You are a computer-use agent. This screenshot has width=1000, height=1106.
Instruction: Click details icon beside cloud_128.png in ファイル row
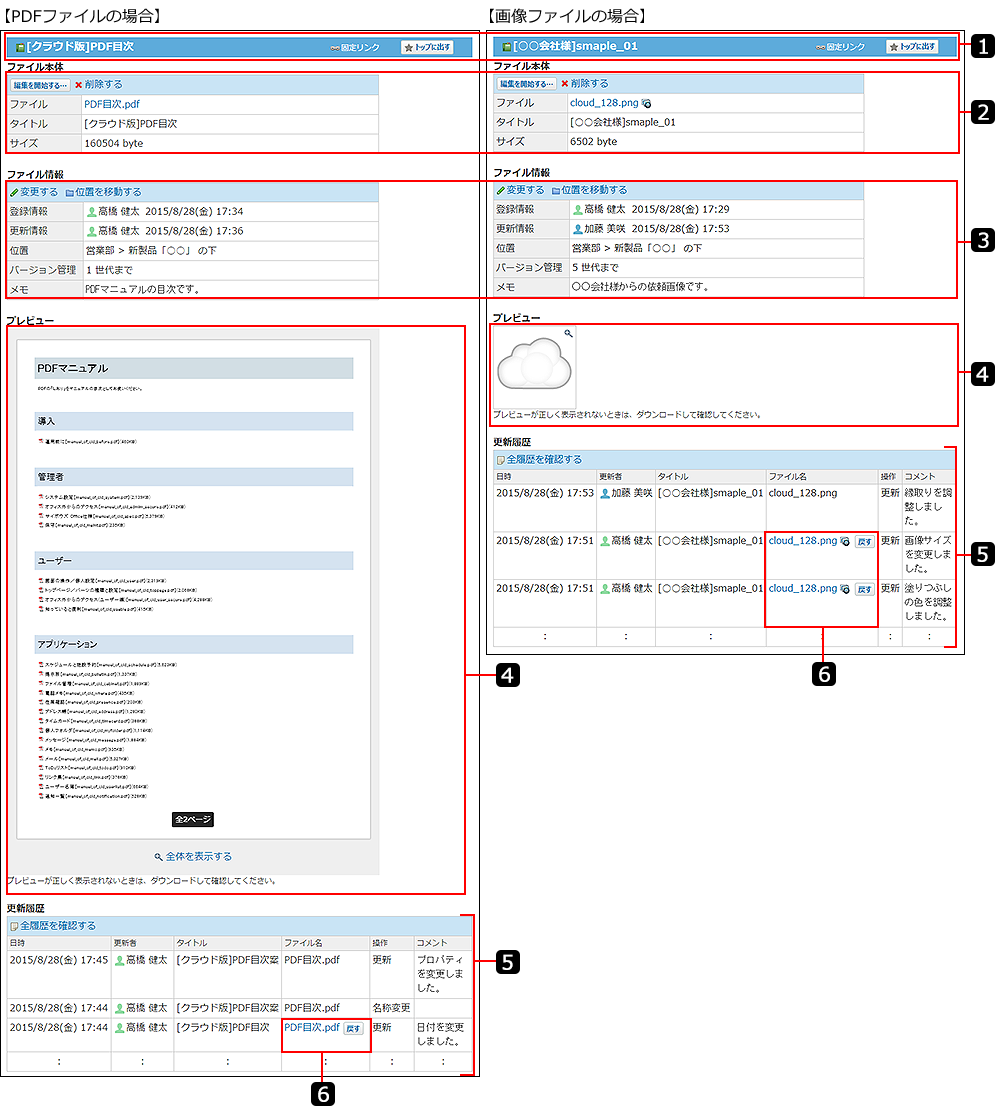click(x=646, y=103)
